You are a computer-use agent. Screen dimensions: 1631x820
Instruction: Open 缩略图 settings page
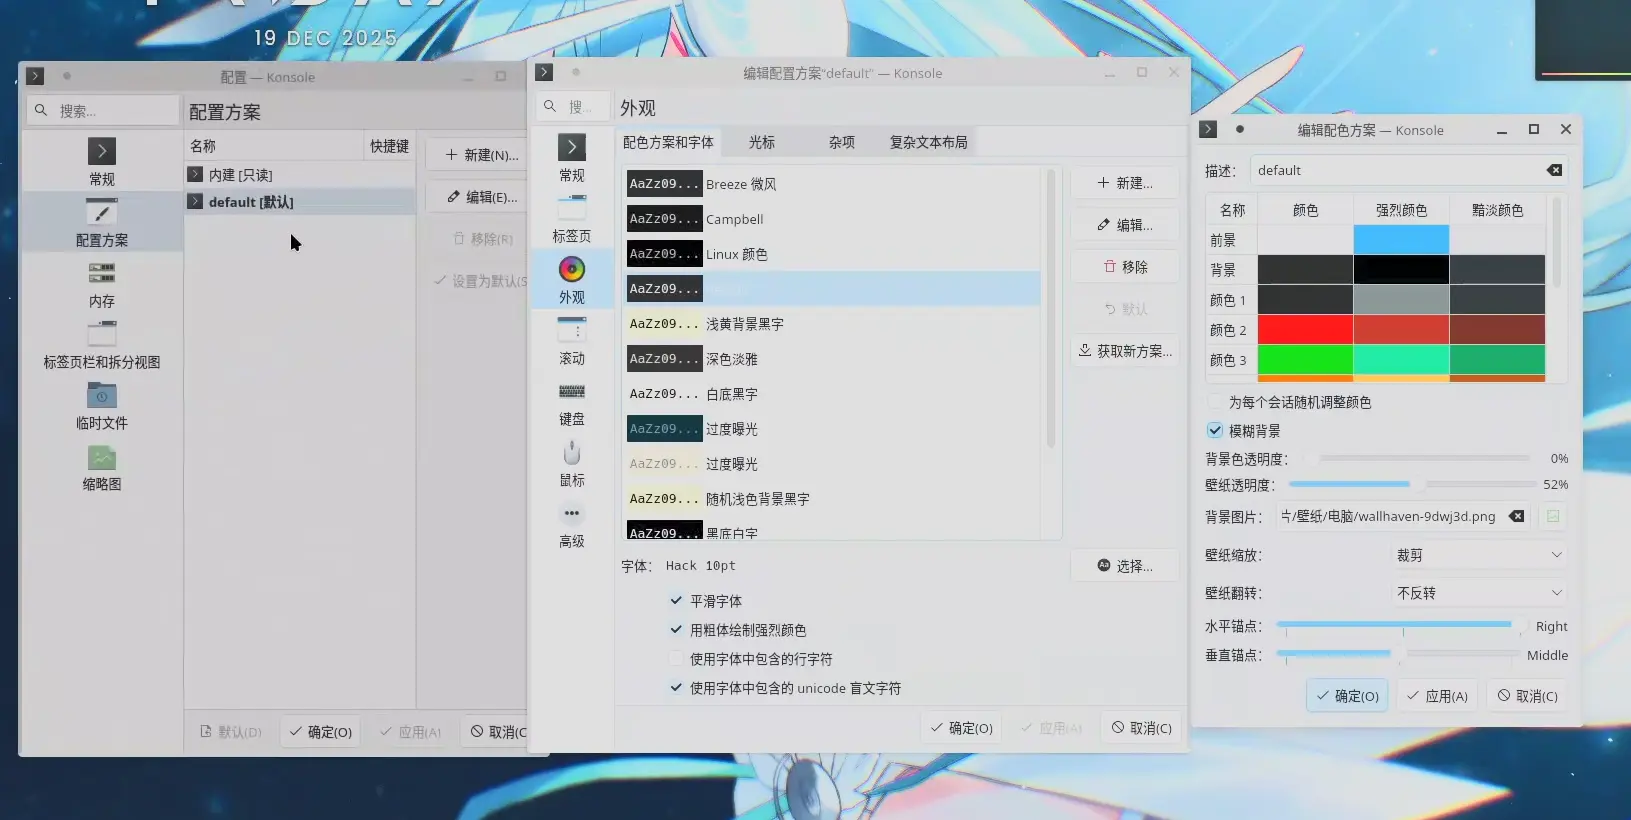coord(101,467)
